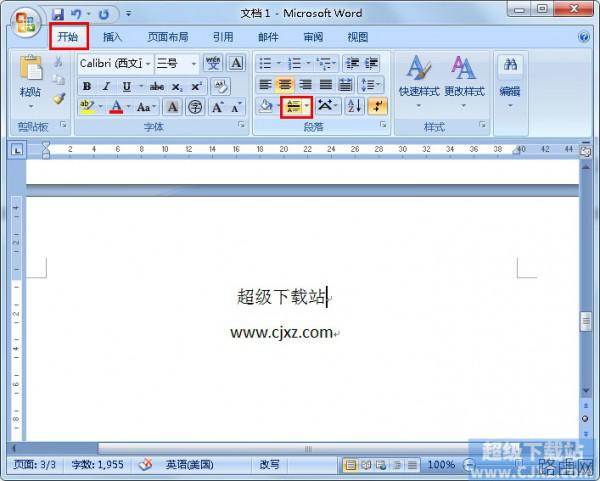Decrease the paragraph indent
The width and height of the screenshot is (600, 481).
[352, 63]
